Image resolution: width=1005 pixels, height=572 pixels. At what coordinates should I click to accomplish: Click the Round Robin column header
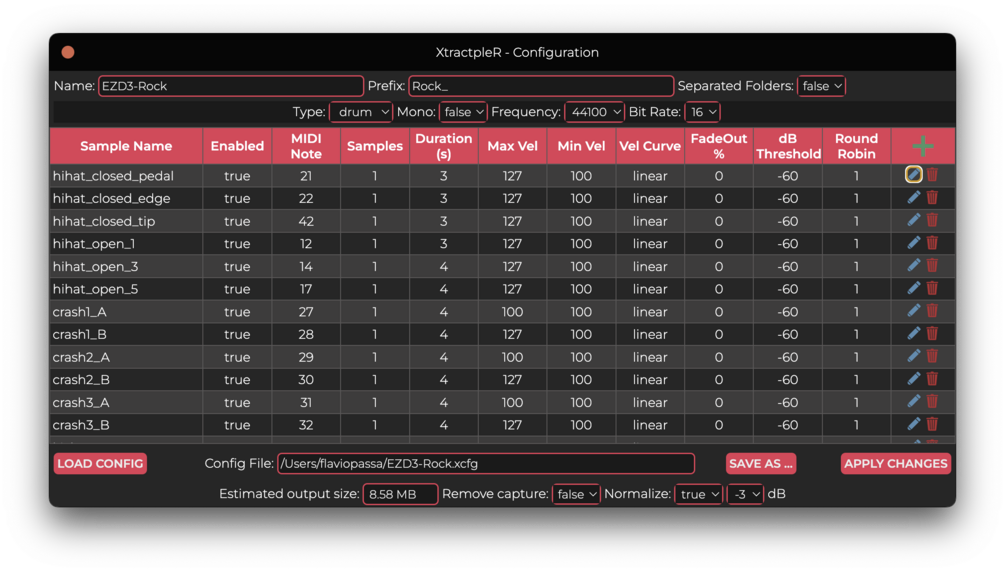[x=856, y=146]
